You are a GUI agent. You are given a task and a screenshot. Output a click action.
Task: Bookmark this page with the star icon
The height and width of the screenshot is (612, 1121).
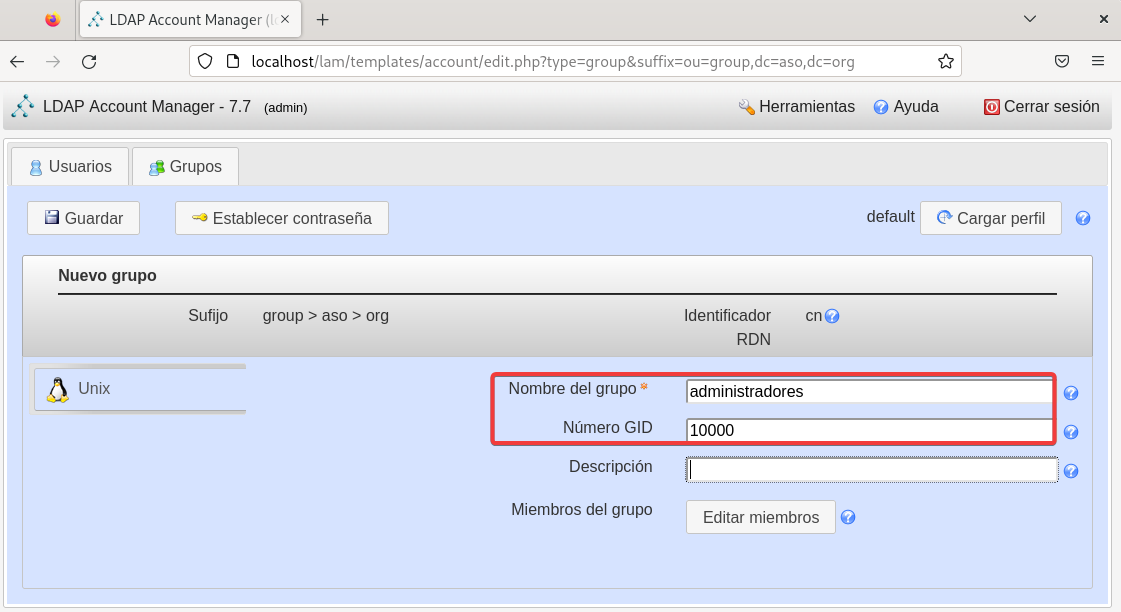pos(945,61)
